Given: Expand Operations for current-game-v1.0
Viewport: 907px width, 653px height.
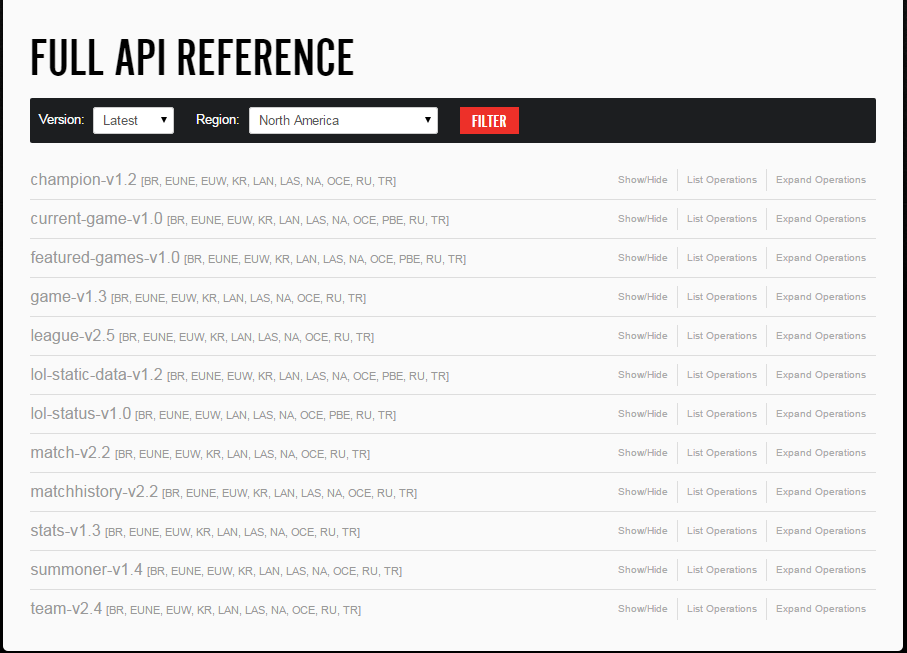Looking at the screenshot, I should [821, 219].
